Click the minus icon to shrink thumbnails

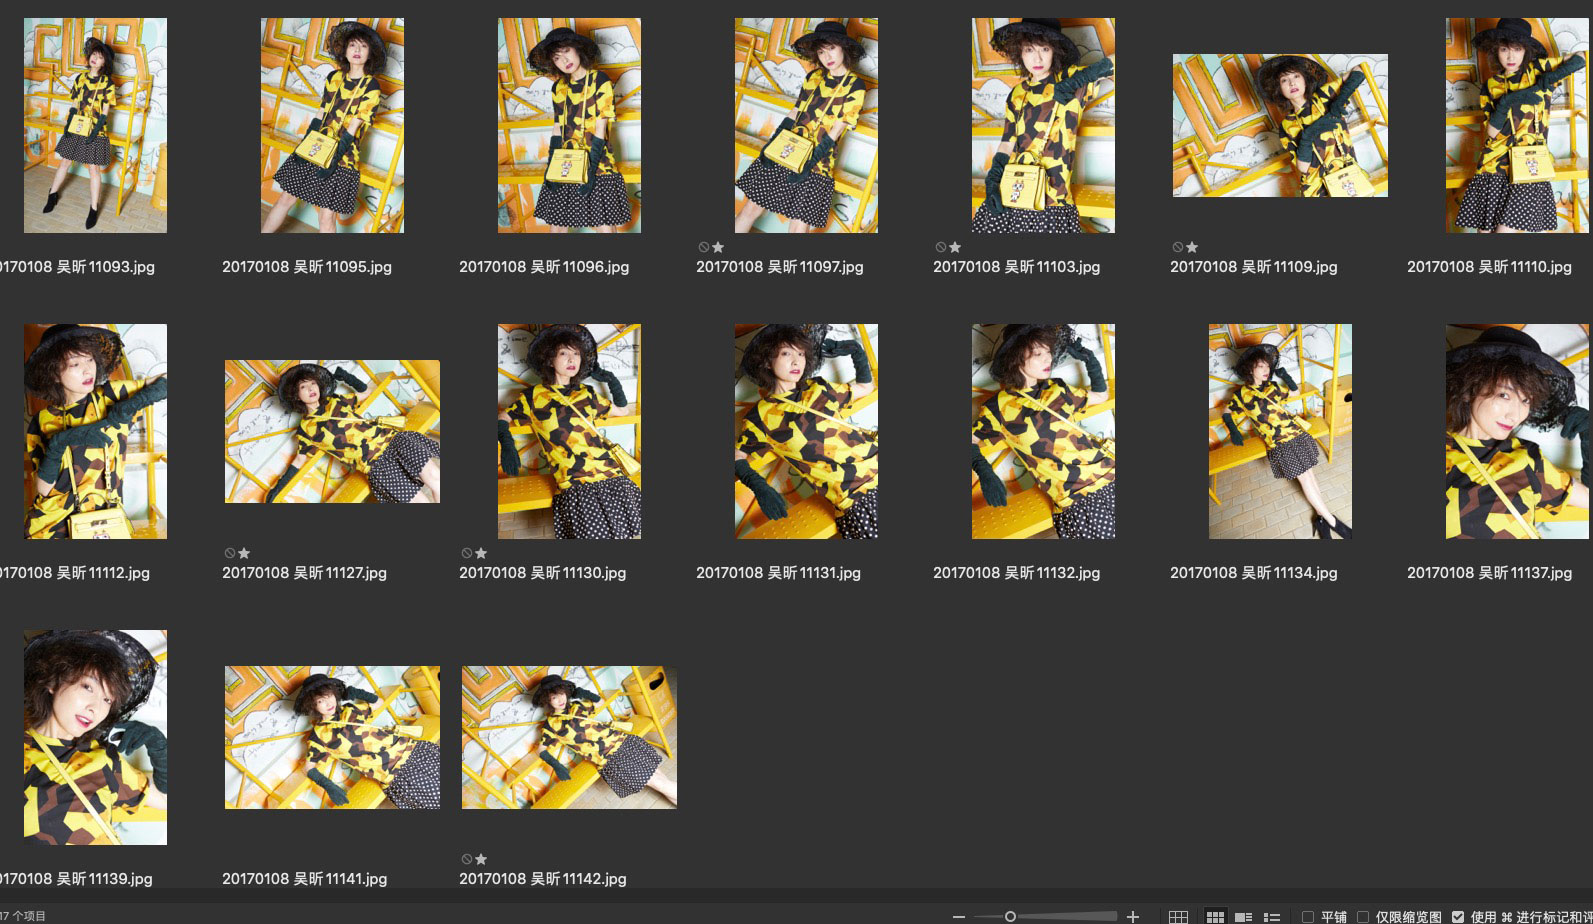[959, 916]
